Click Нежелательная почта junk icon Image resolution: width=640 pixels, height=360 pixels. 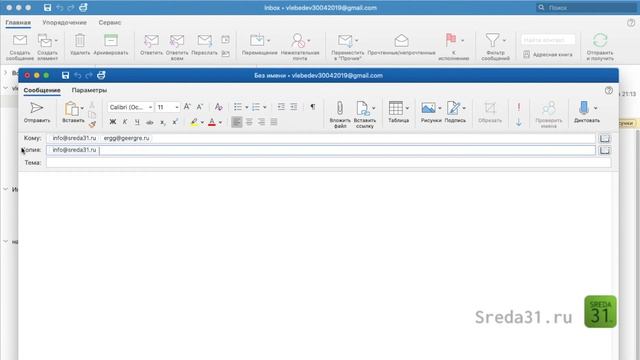[x=300, y=47]
